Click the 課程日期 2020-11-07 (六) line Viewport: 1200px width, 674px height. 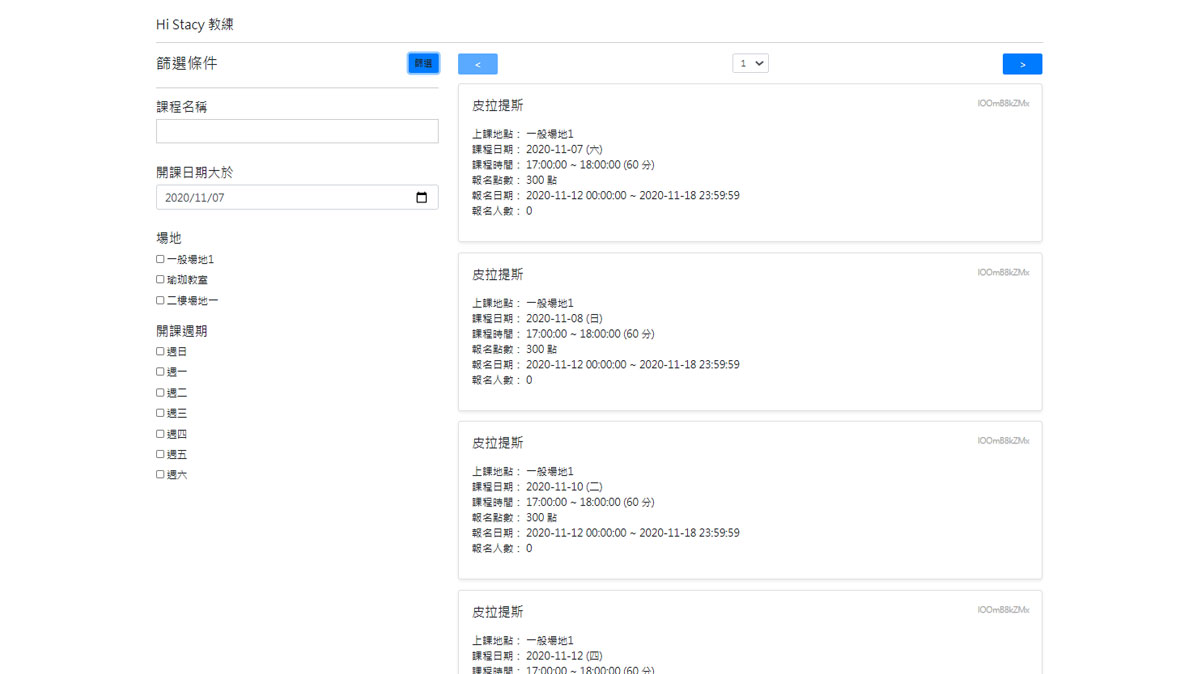[x=537, y=149]
